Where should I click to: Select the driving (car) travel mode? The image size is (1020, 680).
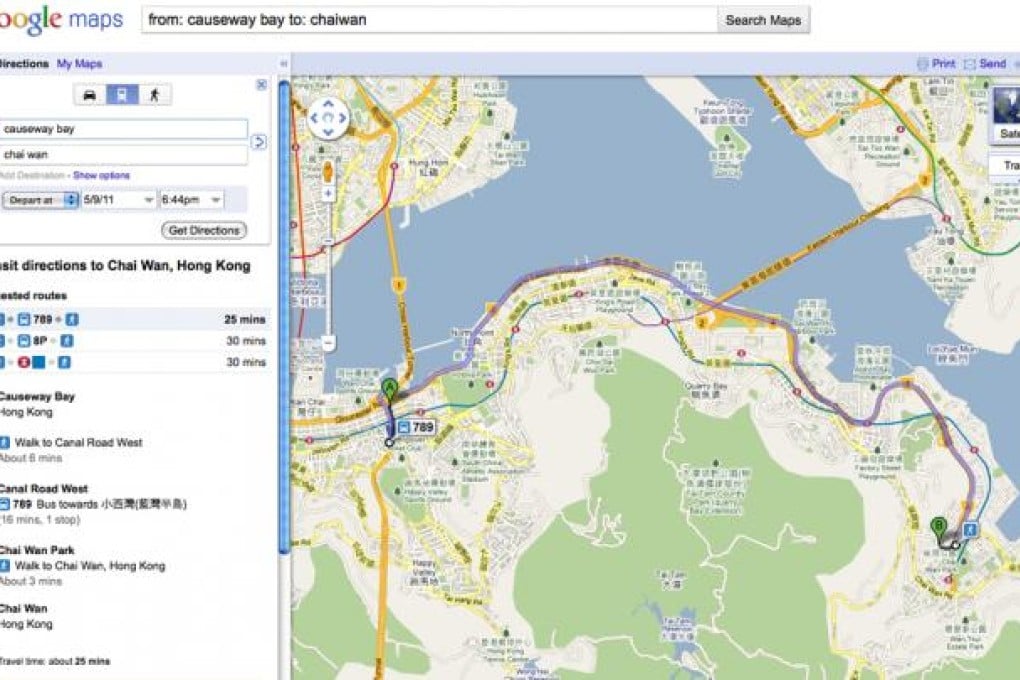point(90,95)
